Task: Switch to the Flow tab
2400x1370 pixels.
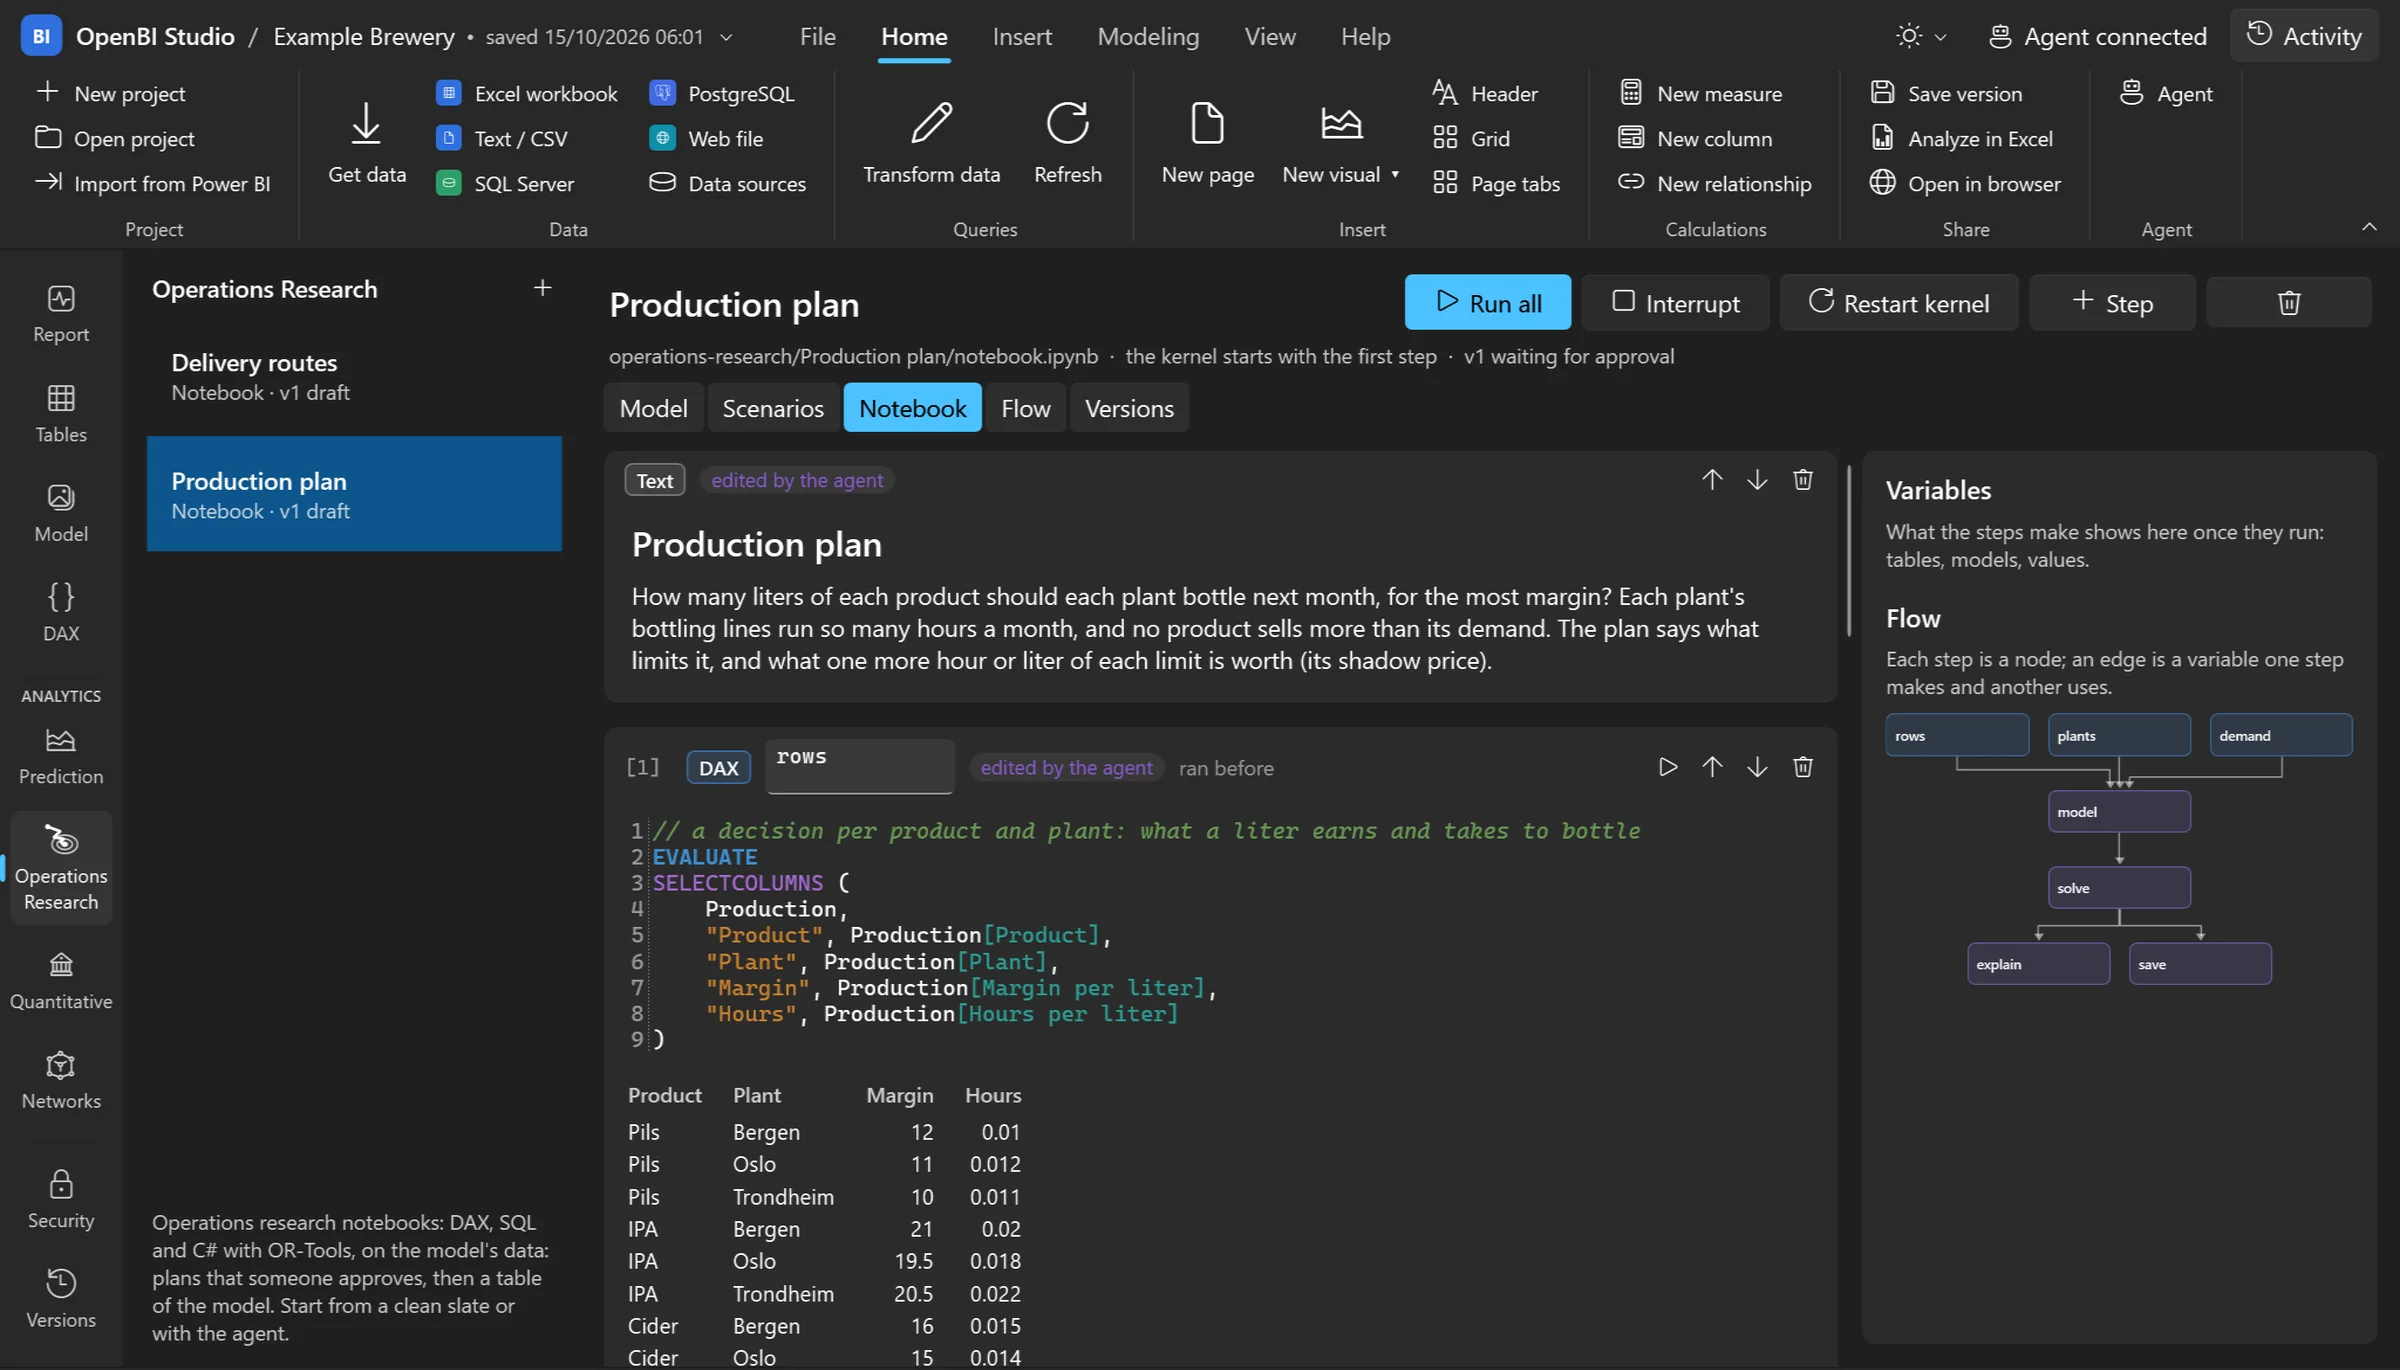Action: [1025, 408]
